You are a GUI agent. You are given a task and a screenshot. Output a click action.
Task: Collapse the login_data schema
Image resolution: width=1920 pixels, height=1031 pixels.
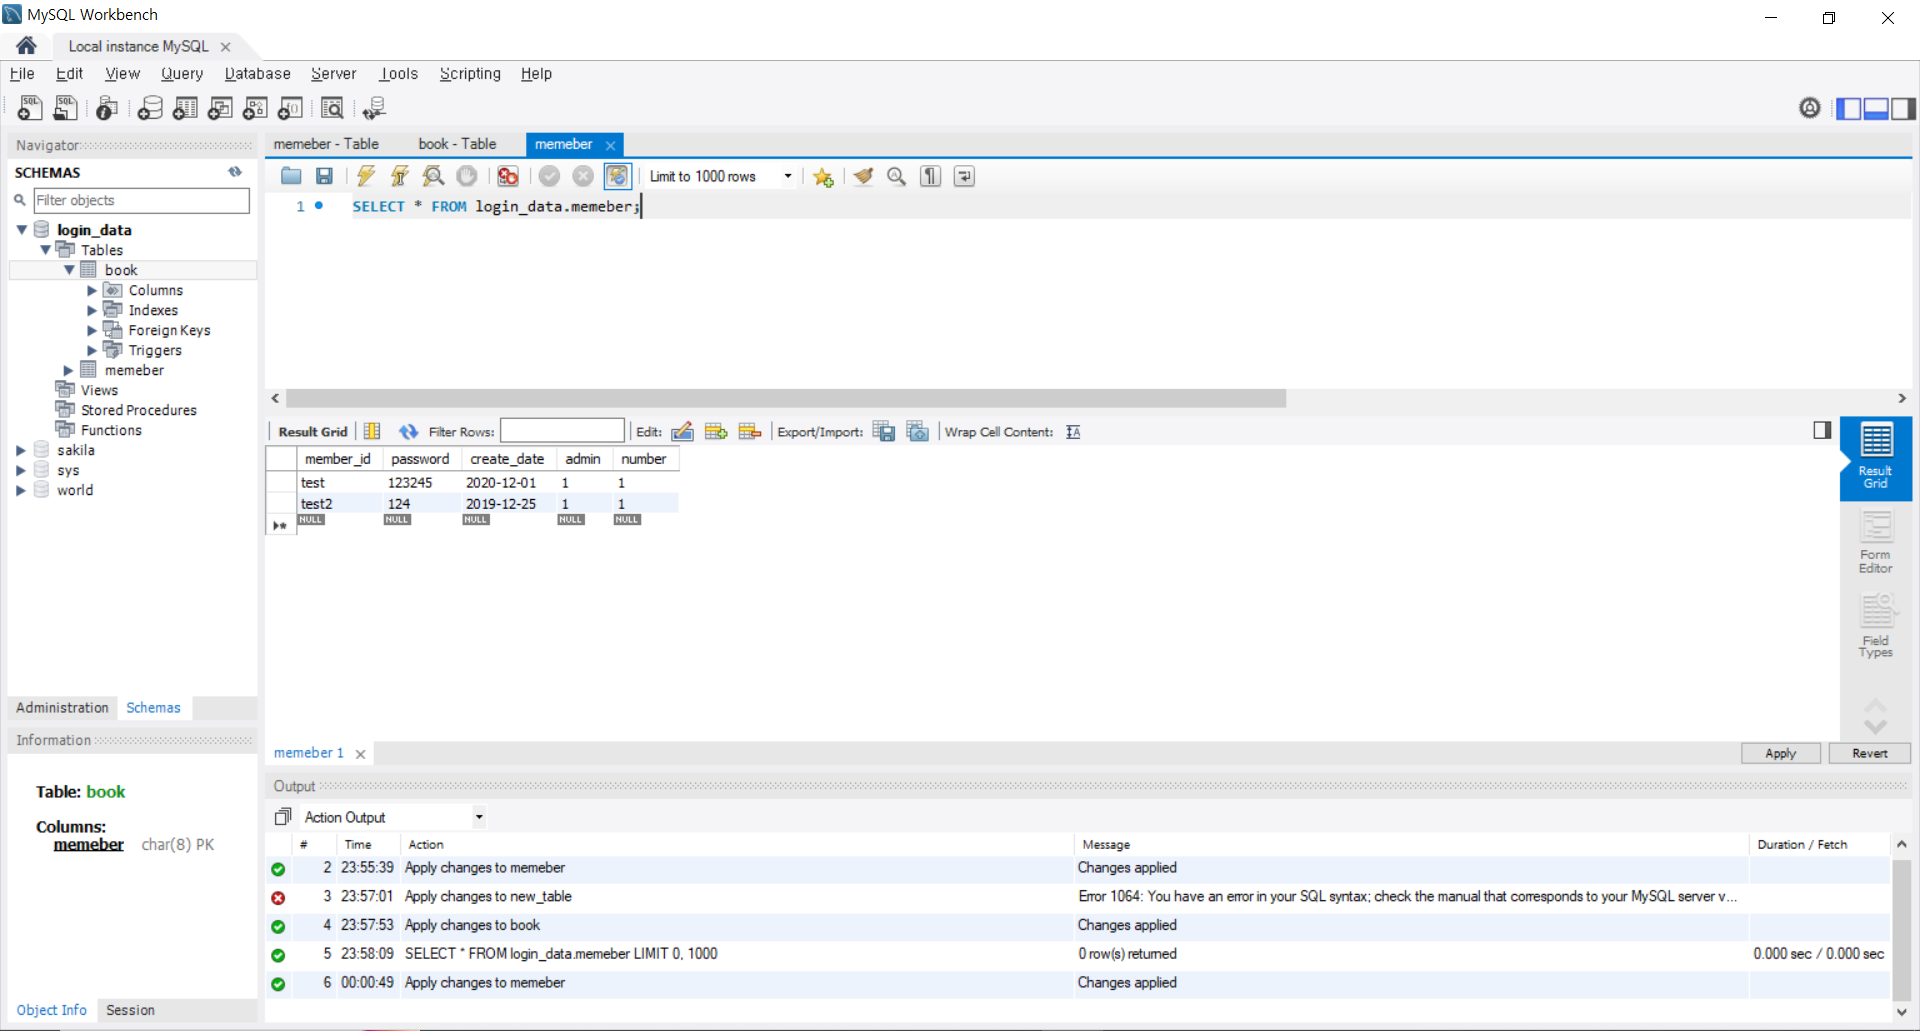click(x=21, y=230)
